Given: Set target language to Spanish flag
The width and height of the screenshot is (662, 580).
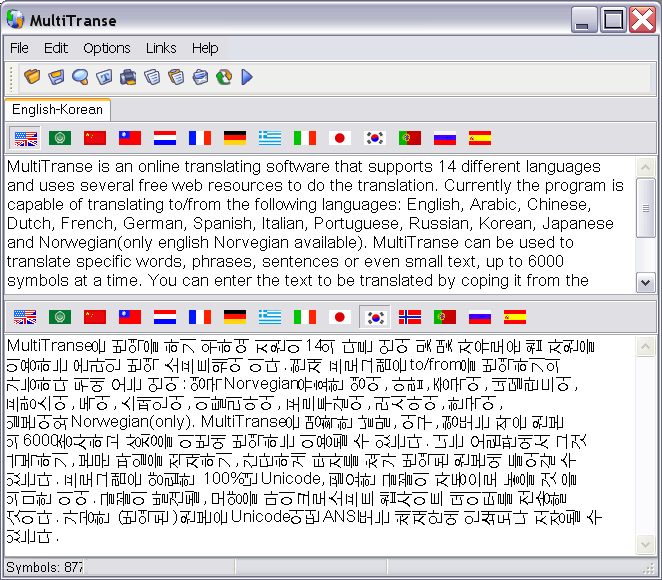Looking at the screenshot, I should pyautogui.click(x=515, y=317).
